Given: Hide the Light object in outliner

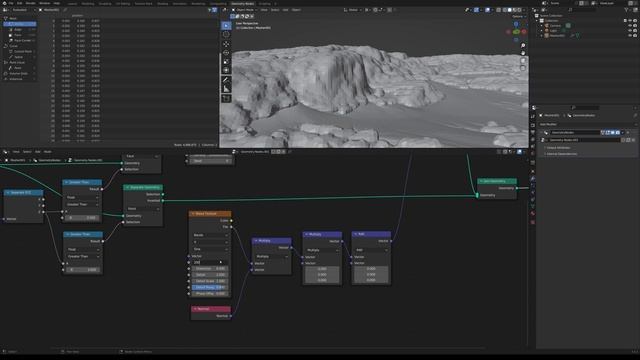Looking at the screenshot, I should pos(630,31).
